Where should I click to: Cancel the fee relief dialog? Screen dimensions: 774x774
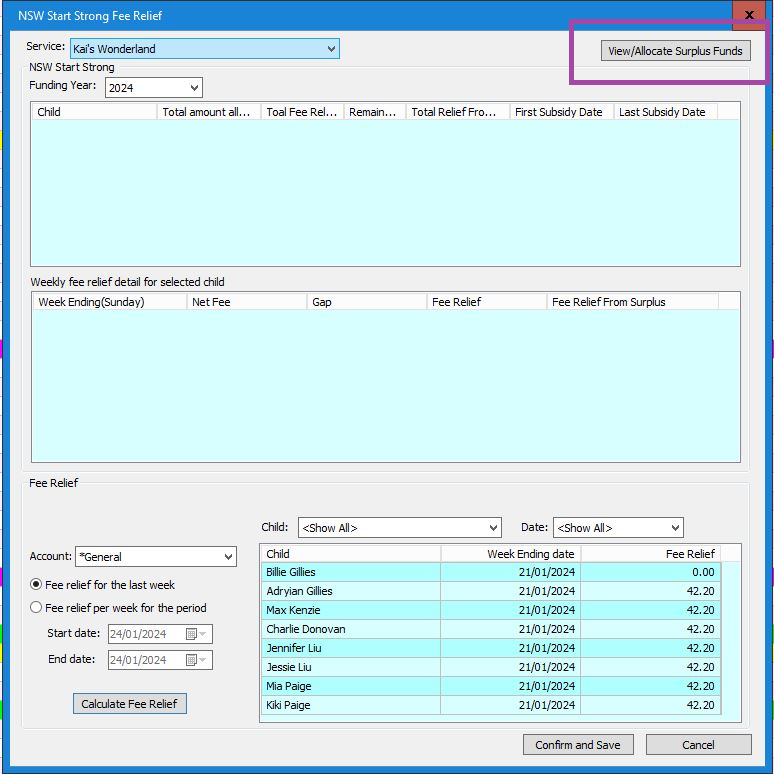coord(698,745)
